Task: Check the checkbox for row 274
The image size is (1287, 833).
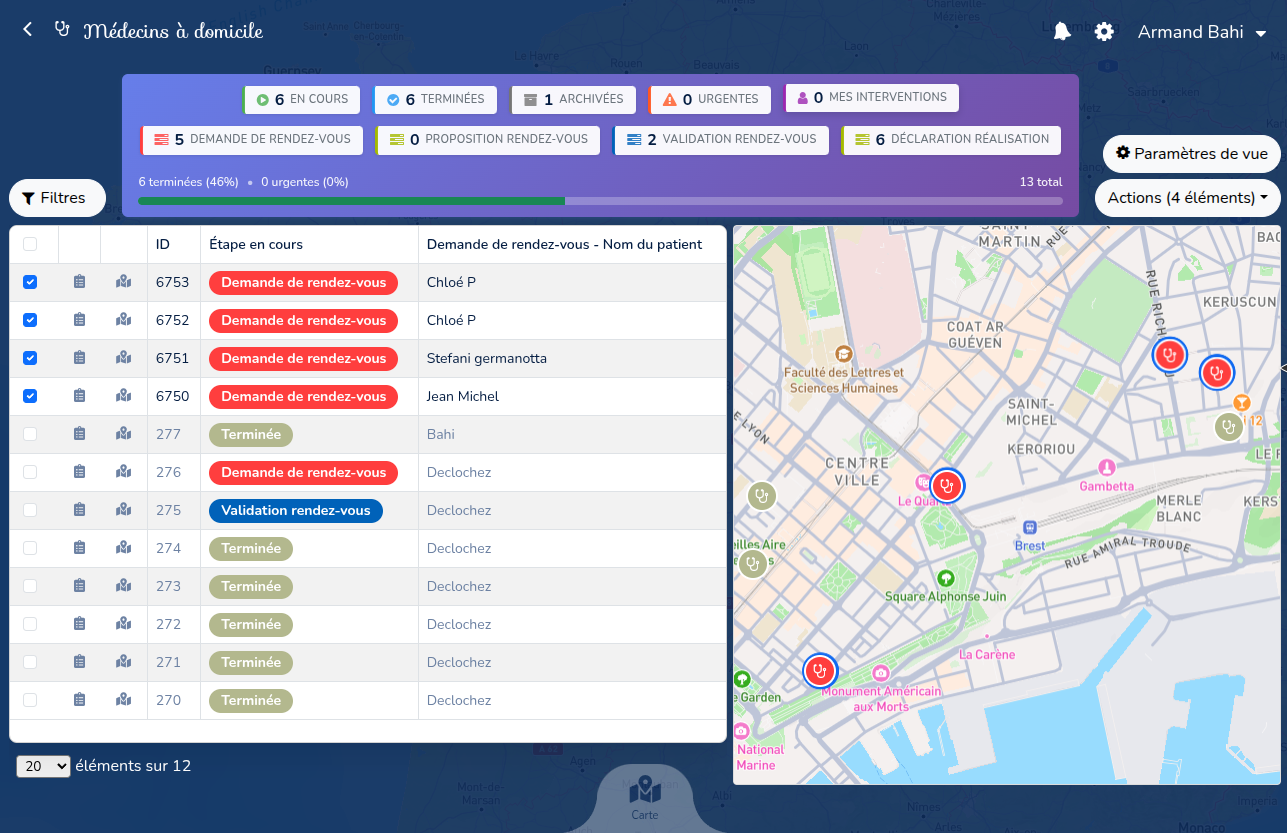Action: pyautogui.click(x=30, y=548)
